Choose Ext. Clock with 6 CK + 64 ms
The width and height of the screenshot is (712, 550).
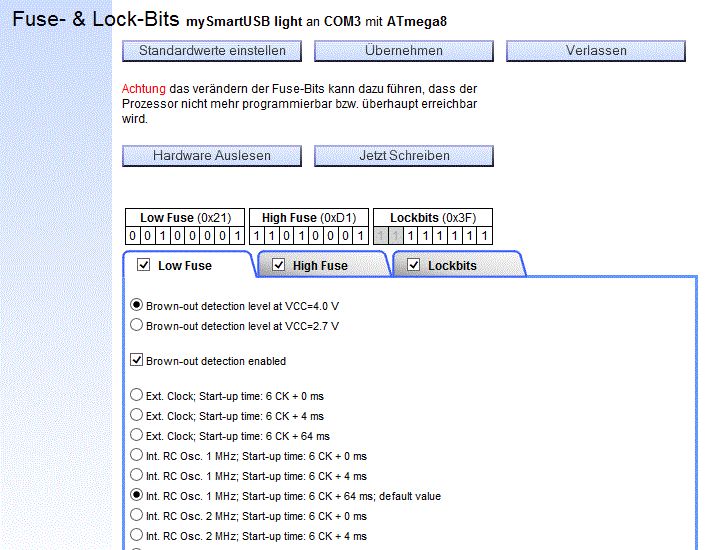(137, 436)
